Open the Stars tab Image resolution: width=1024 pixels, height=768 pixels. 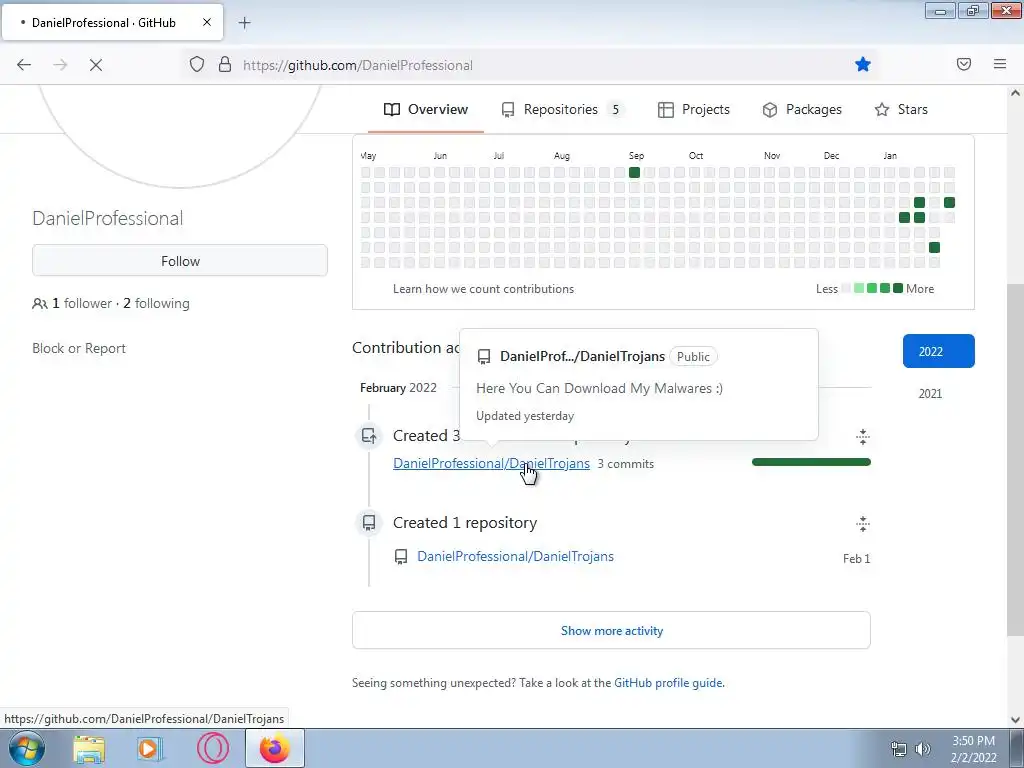(901, 109)
